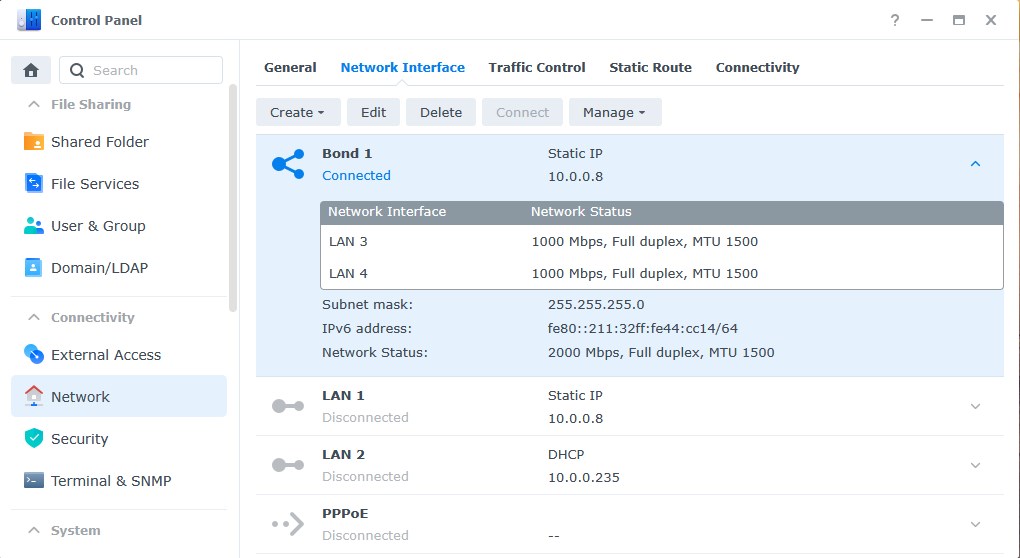1020x558 pixels.
Task: Switch to the Traffic Control tab
Action: (537, 67)
